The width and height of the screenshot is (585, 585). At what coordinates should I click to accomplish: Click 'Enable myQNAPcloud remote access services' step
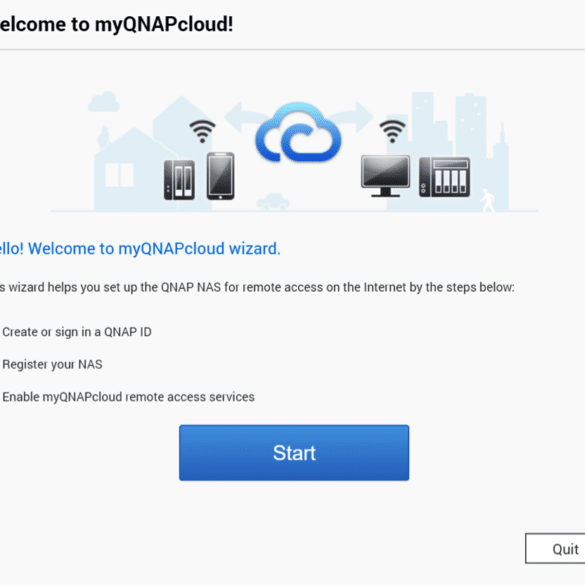(128, 397)
